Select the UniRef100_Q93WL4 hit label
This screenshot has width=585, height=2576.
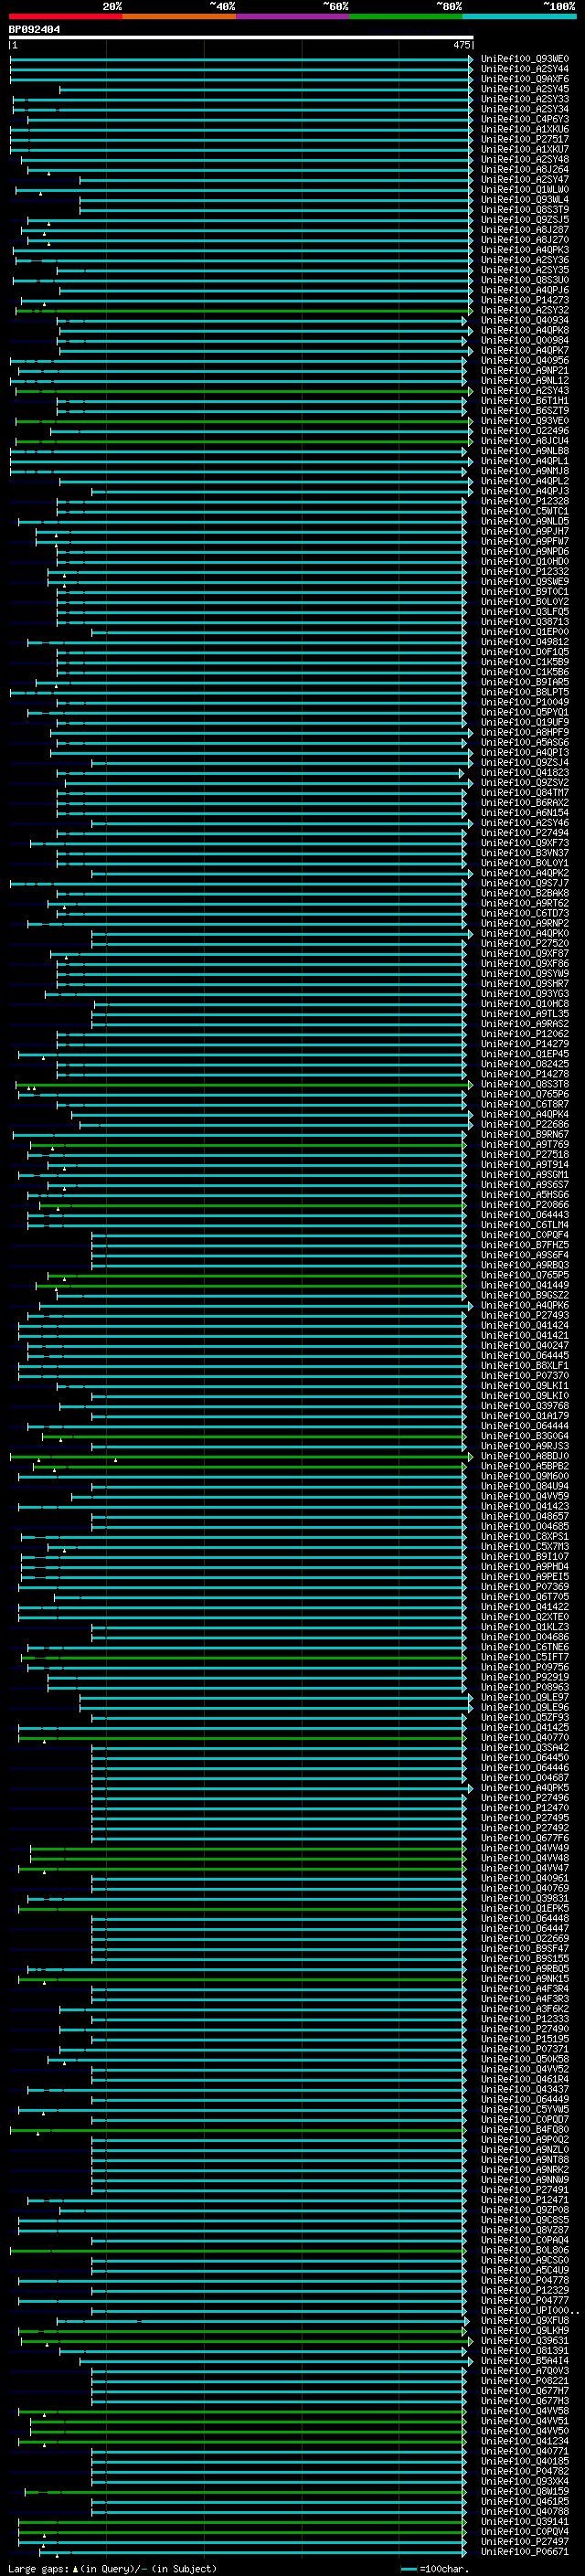pyautogui.click(x=524, y=200)
